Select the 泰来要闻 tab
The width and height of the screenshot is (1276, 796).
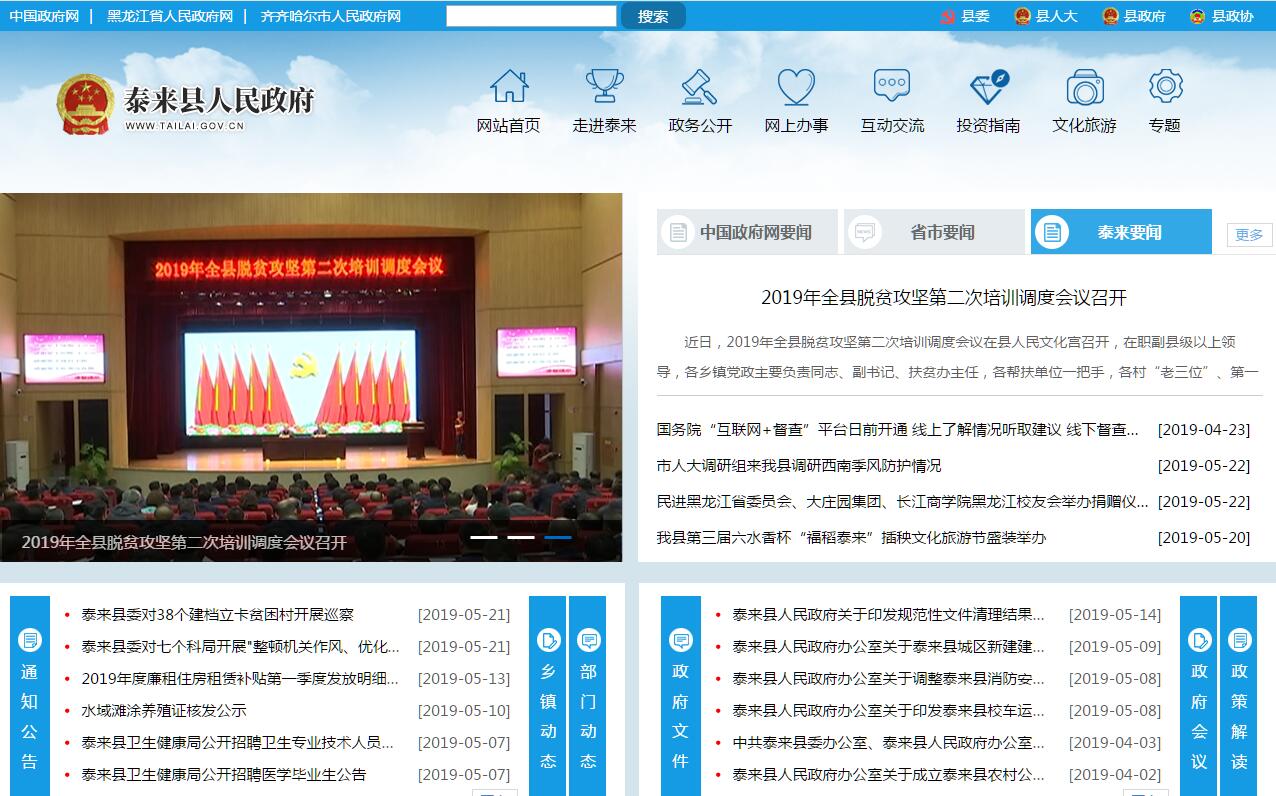[x=1121, y=232]
